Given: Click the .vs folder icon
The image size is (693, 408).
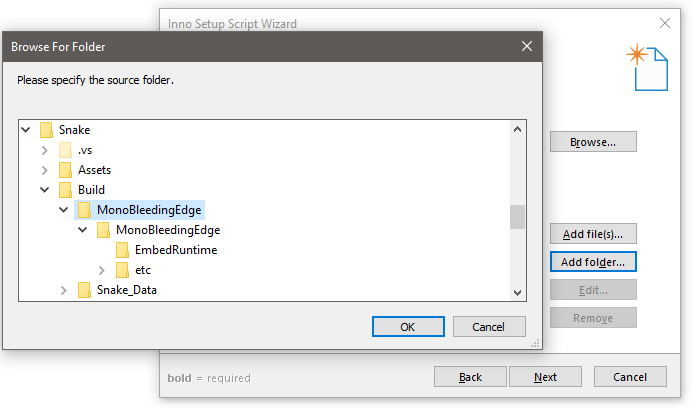Looking at the screenshot, I should tap(65, 150).
